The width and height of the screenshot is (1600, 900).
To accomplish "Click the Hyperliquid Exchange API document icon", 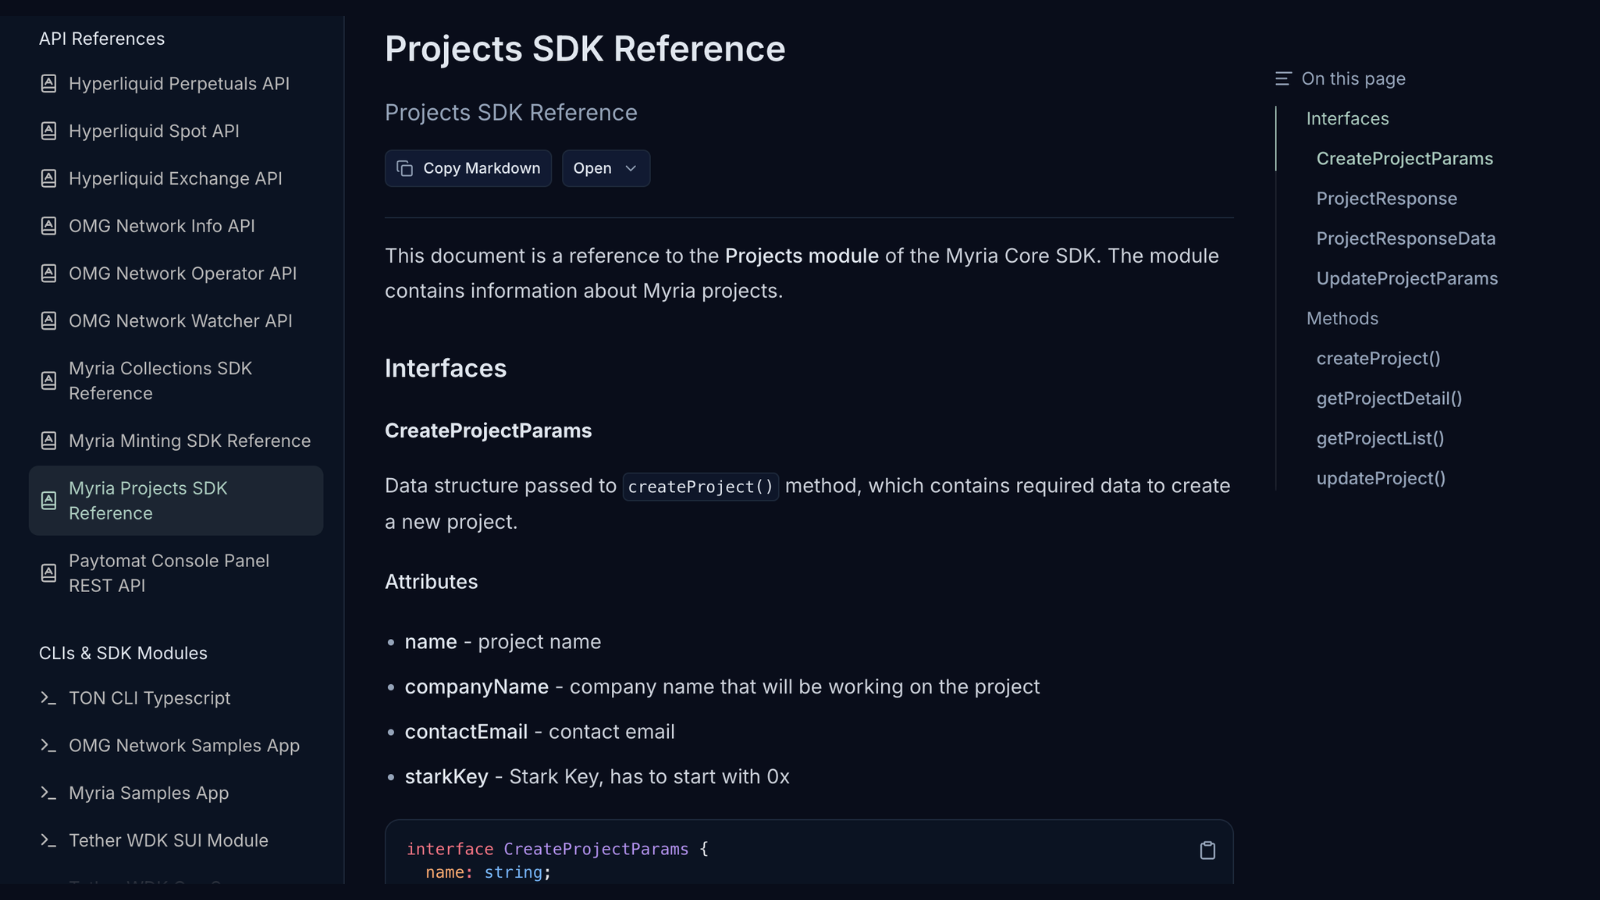I will (x=48, y=179).
